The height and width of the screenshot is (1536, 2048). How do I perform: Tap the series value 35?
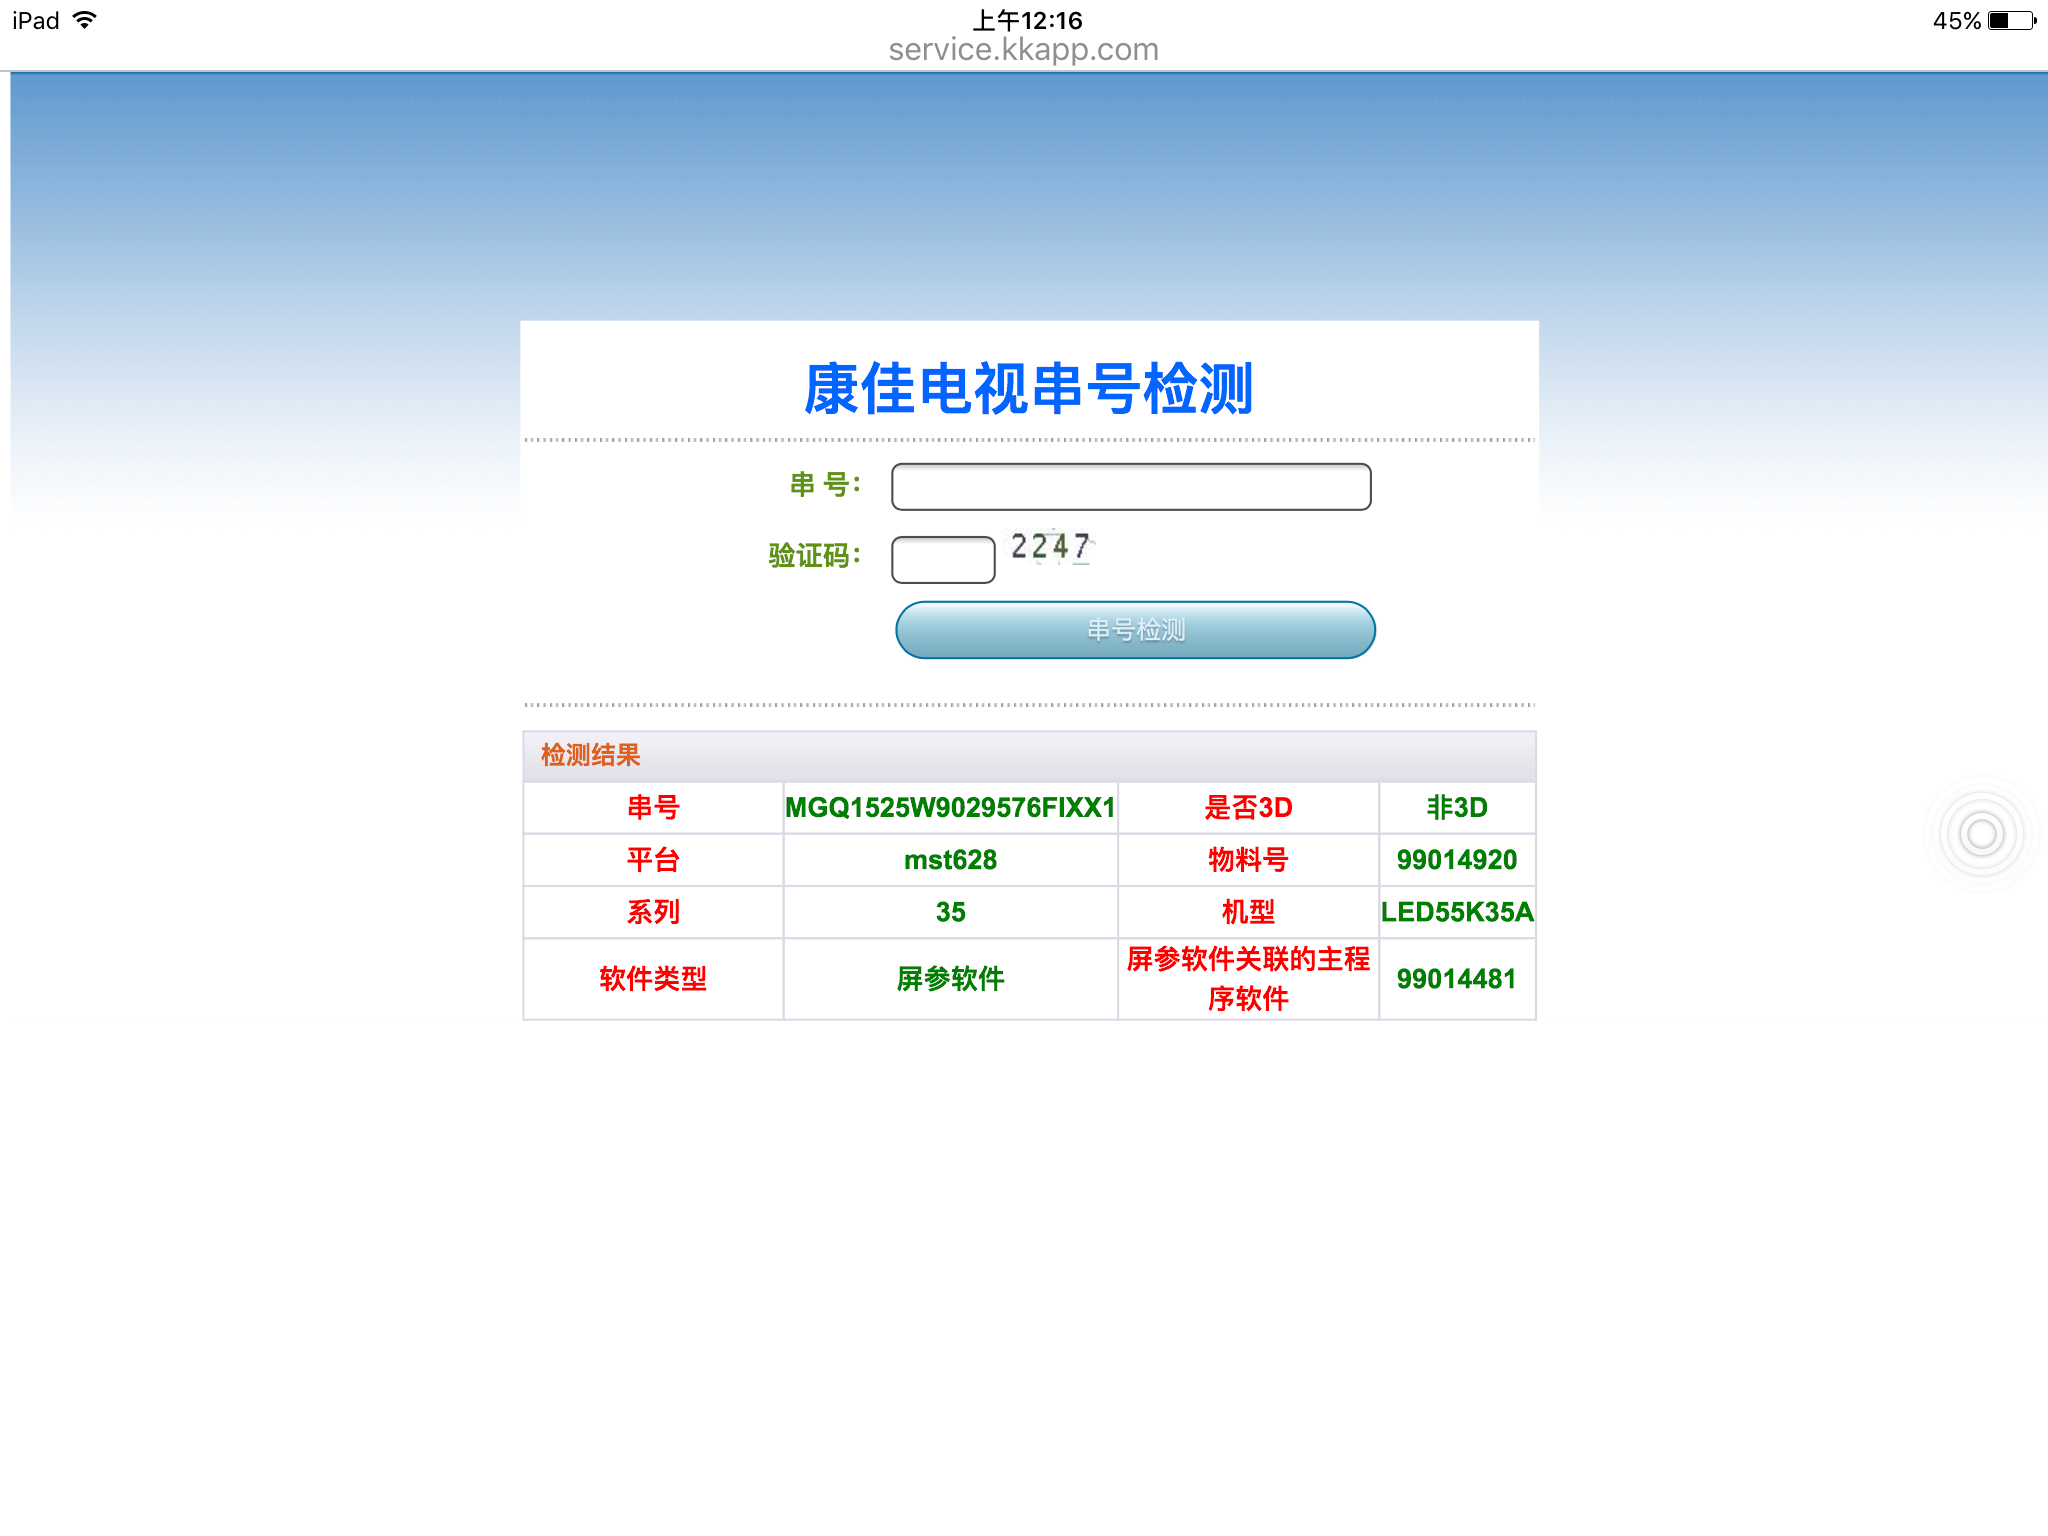[950, 912]
